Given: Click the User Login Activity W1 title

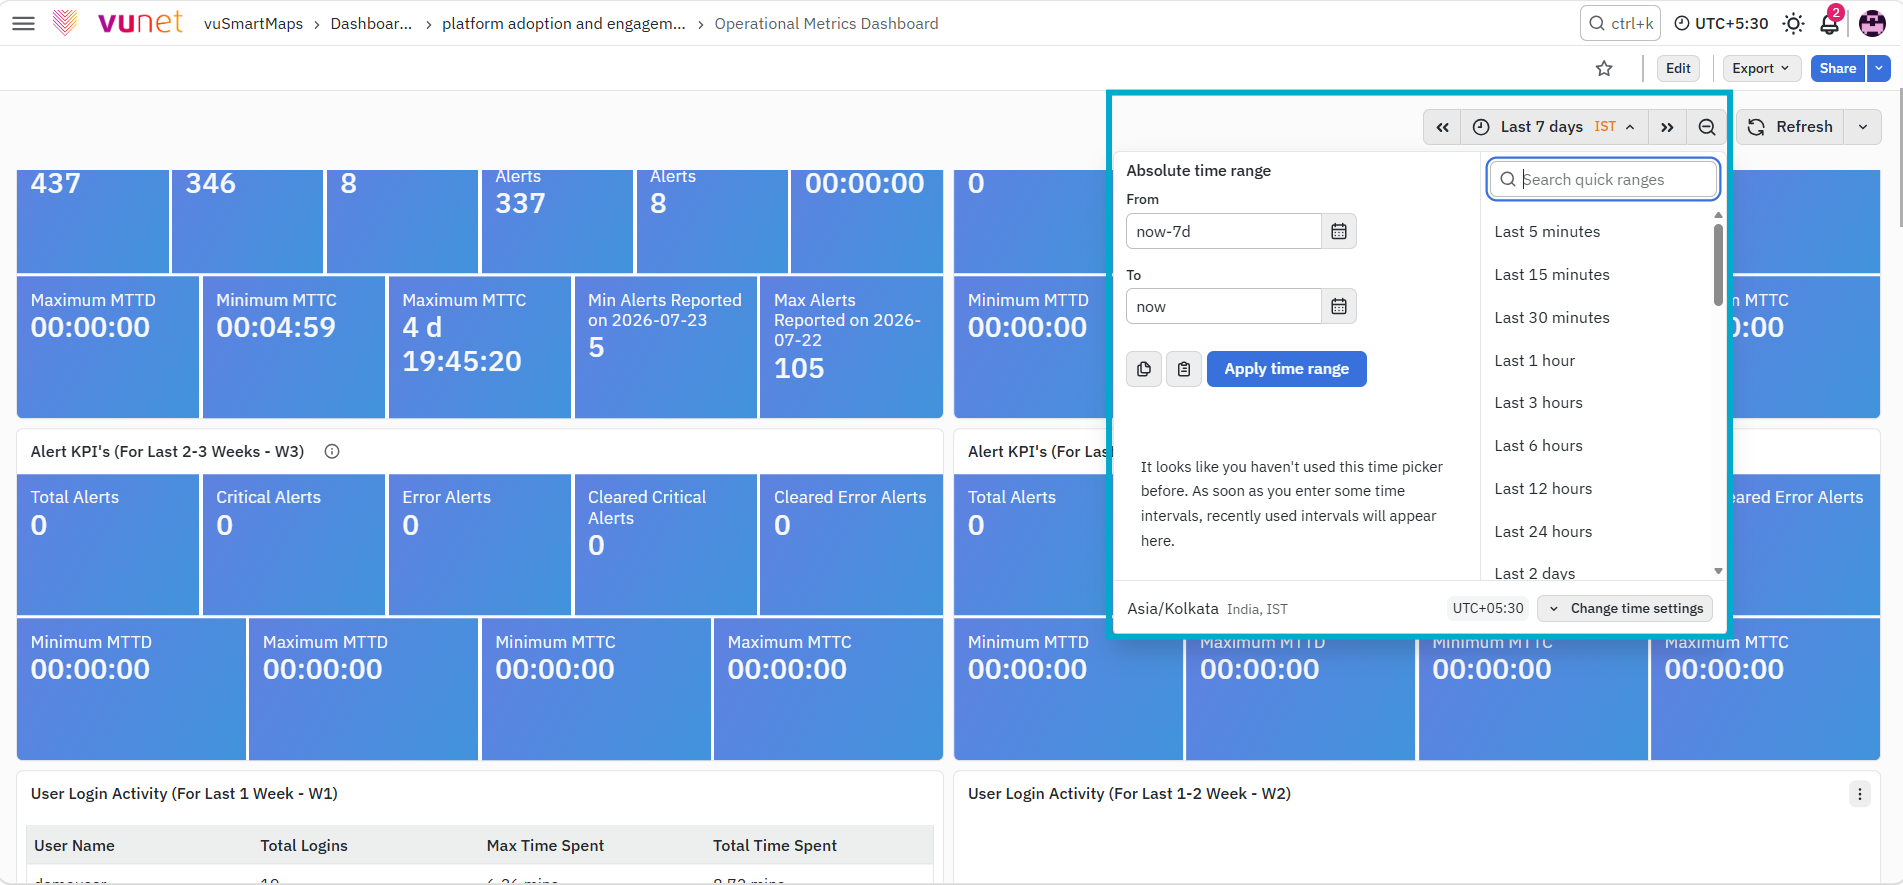Looking at the screenshot, I should coord(184,794).
